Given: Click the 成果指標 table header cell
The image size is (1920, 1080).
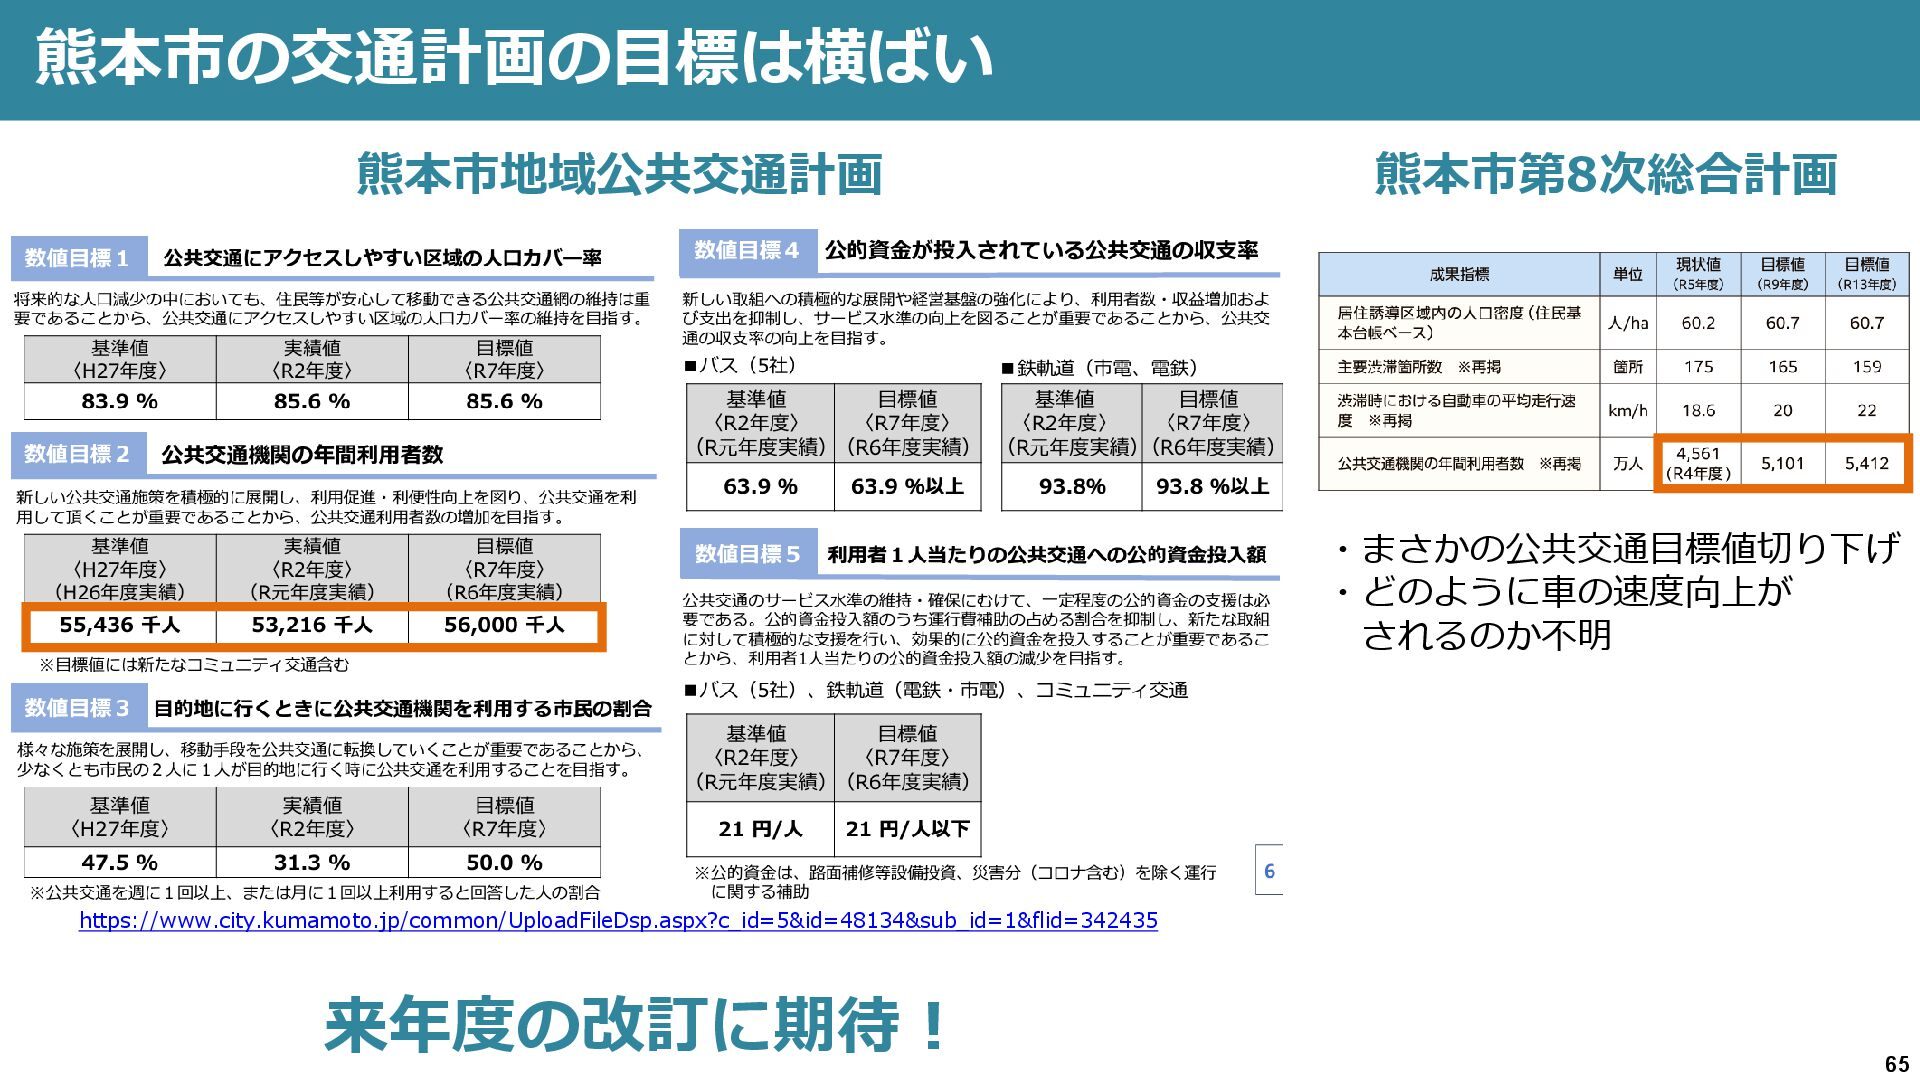Looking at the screenshot, I should (x=1459, y=274).
